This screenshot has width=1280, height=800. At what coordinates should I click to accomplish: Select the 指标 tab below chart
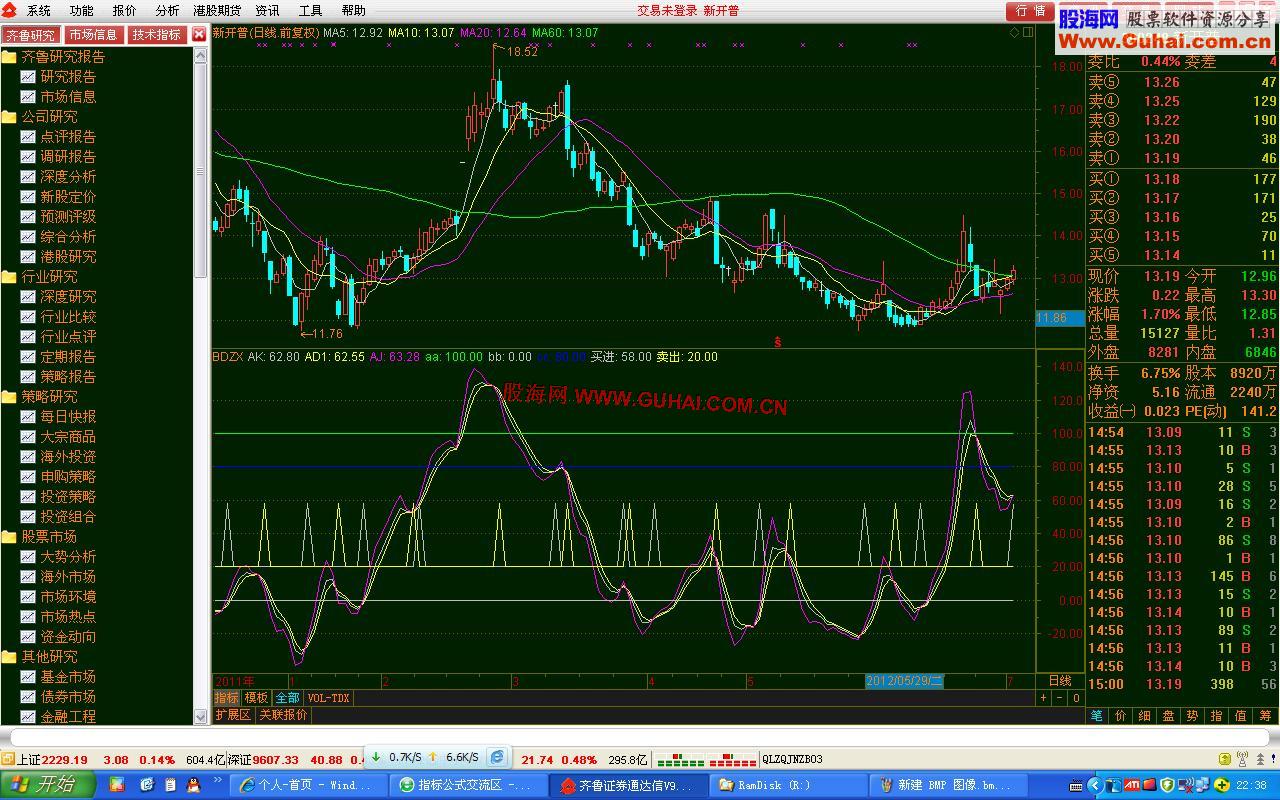pyautogui.click(x=226, y=698)
